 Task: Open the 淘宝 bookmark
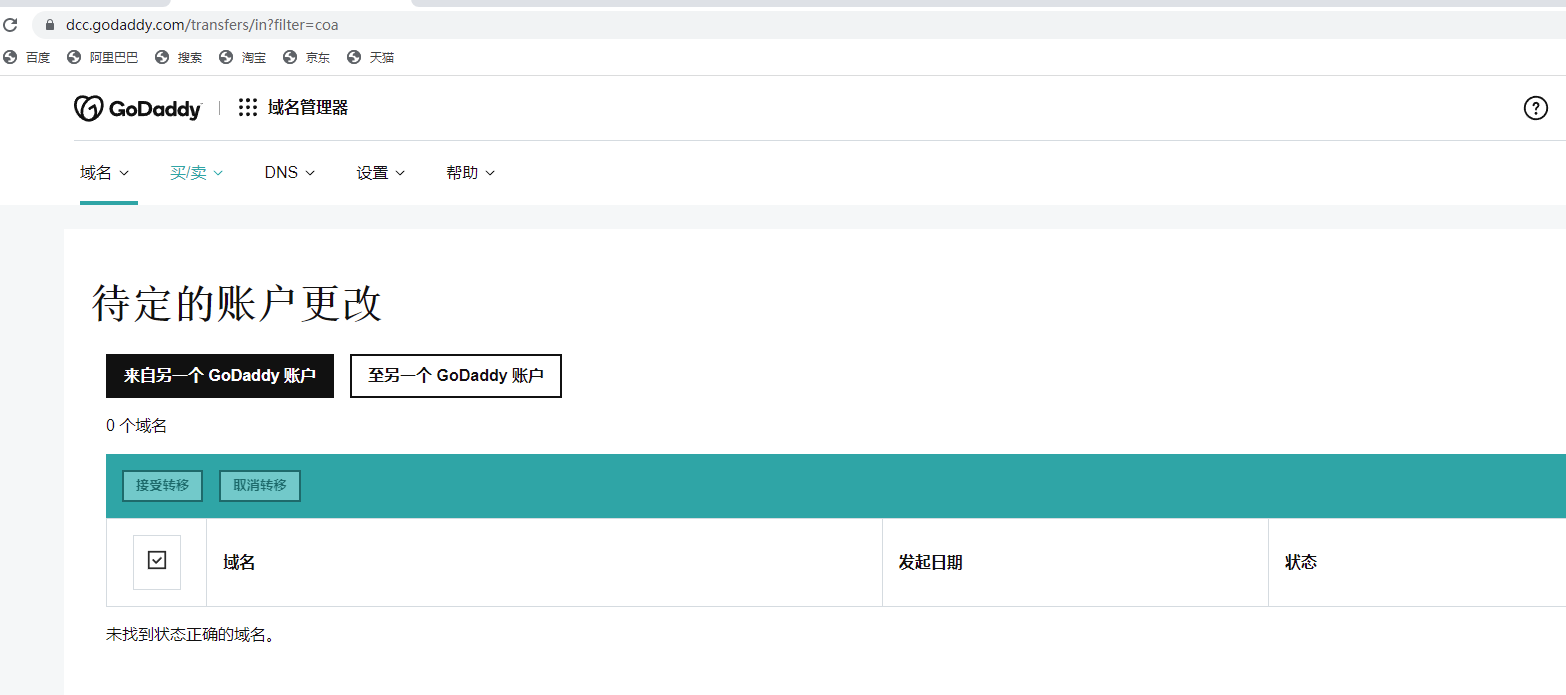pyautogui.click(x=243, y=58)
